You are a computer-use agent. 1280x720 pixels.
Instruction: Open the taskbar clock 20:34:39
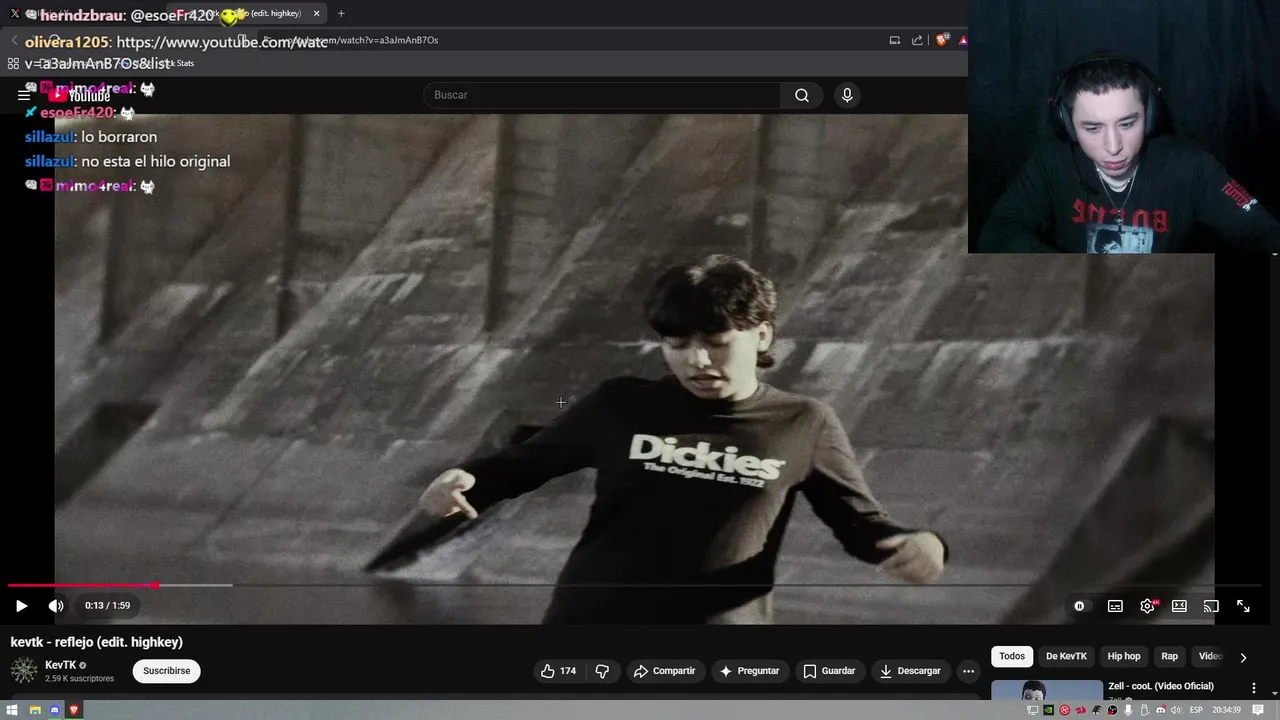1226,710
